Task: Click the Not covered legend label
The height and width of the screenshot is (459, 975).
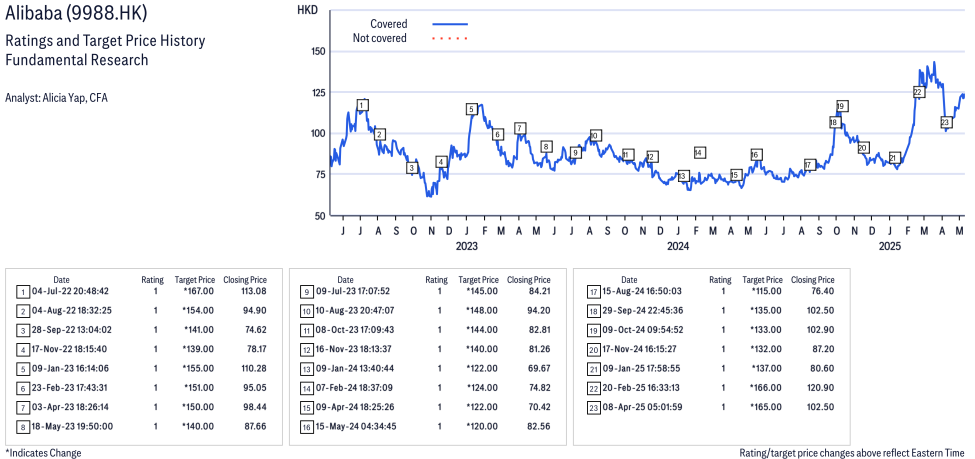Action: click(x=380, y=39)
